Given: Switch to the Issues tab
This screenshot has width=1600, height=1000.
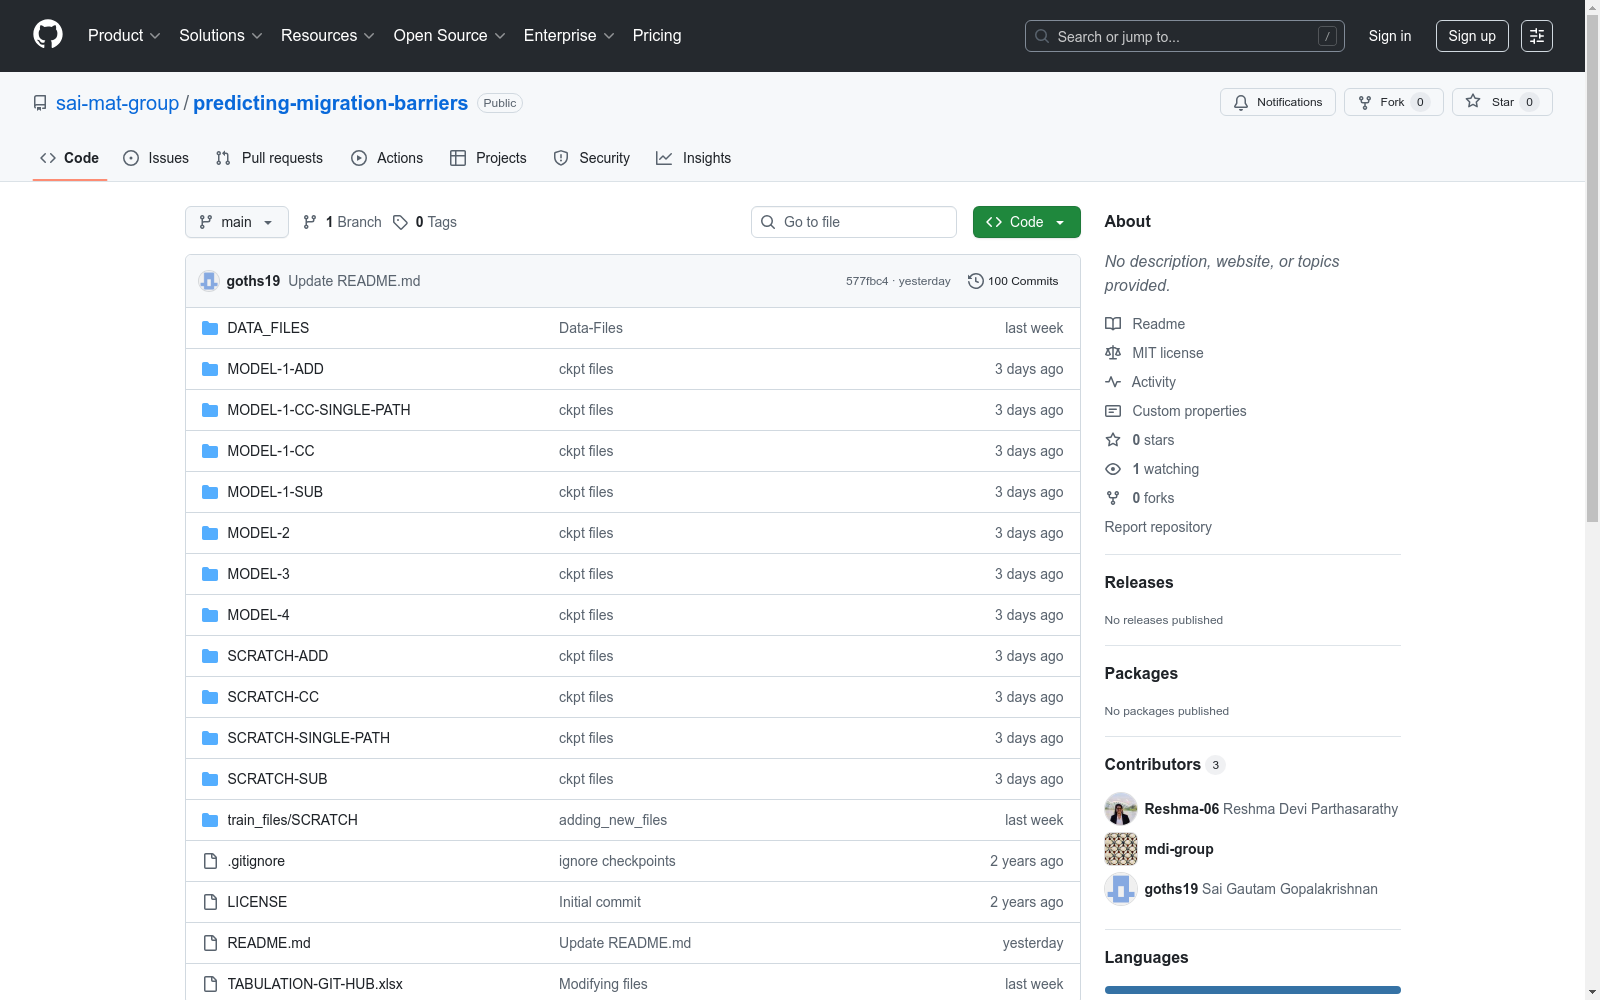Looking at the screenshot, I should (156, 158).
